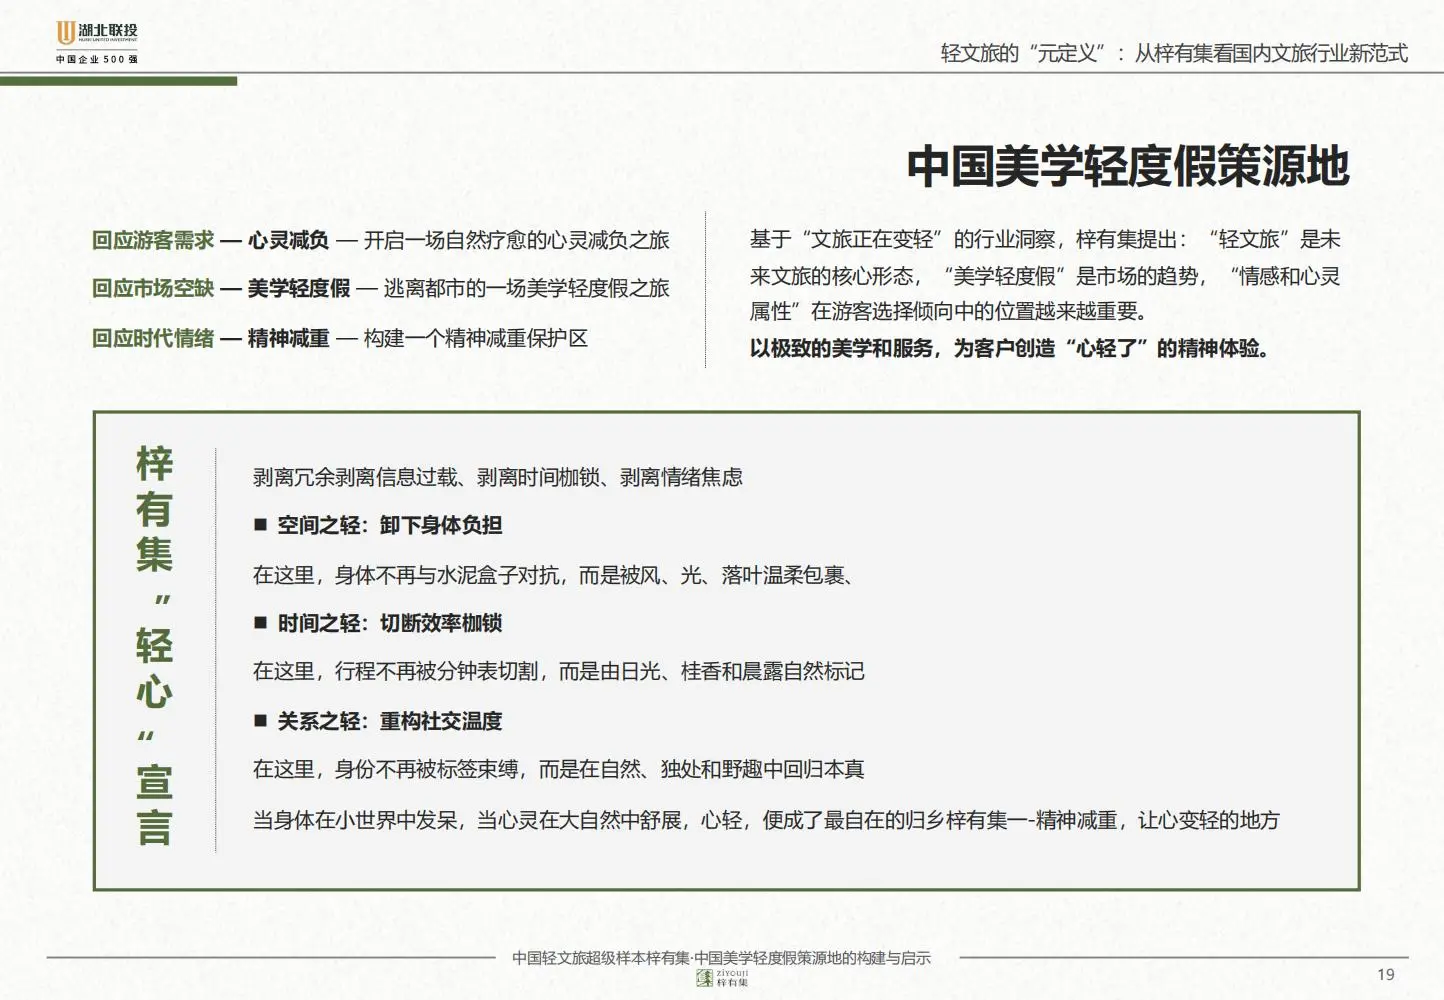The width and height of the screenshot is (1444, 1000).
Task: Click the page number 19
Action: pos(1385,974)
